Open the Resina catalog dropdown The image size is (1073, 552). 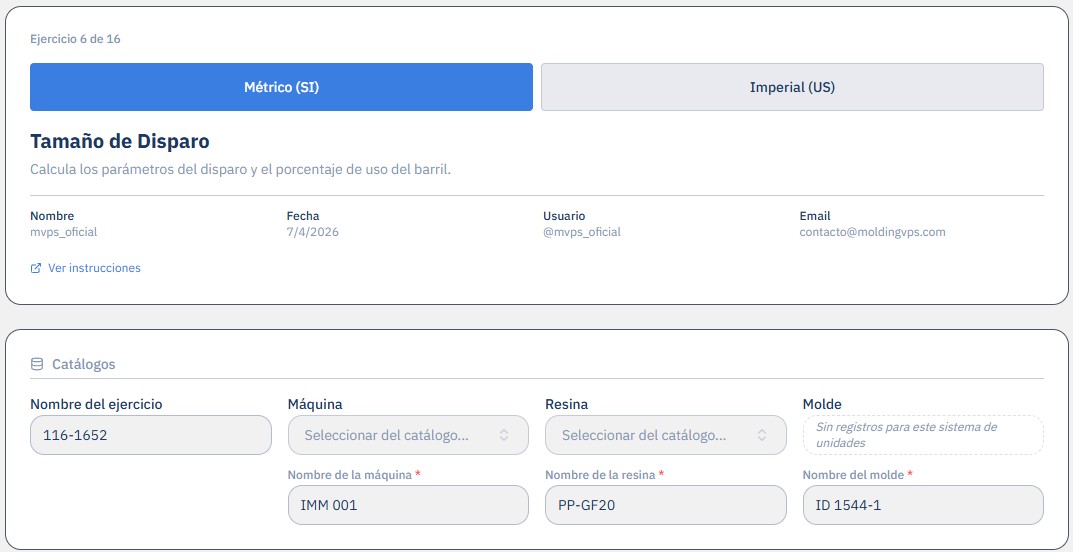pyautogui.click(x=666, y=435)
